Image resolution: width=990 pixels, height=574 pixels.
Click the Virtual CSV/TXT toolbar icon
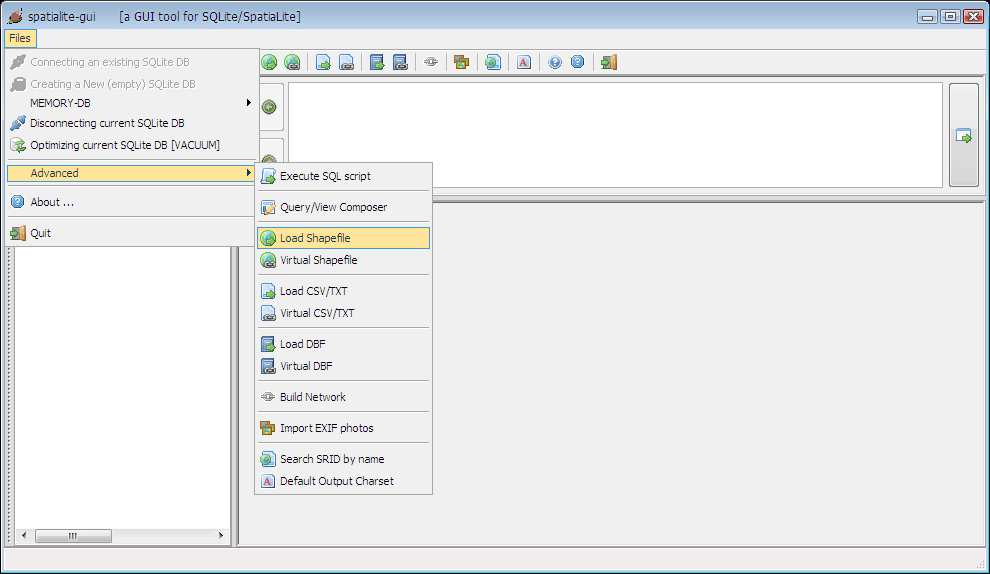point(346,62)
